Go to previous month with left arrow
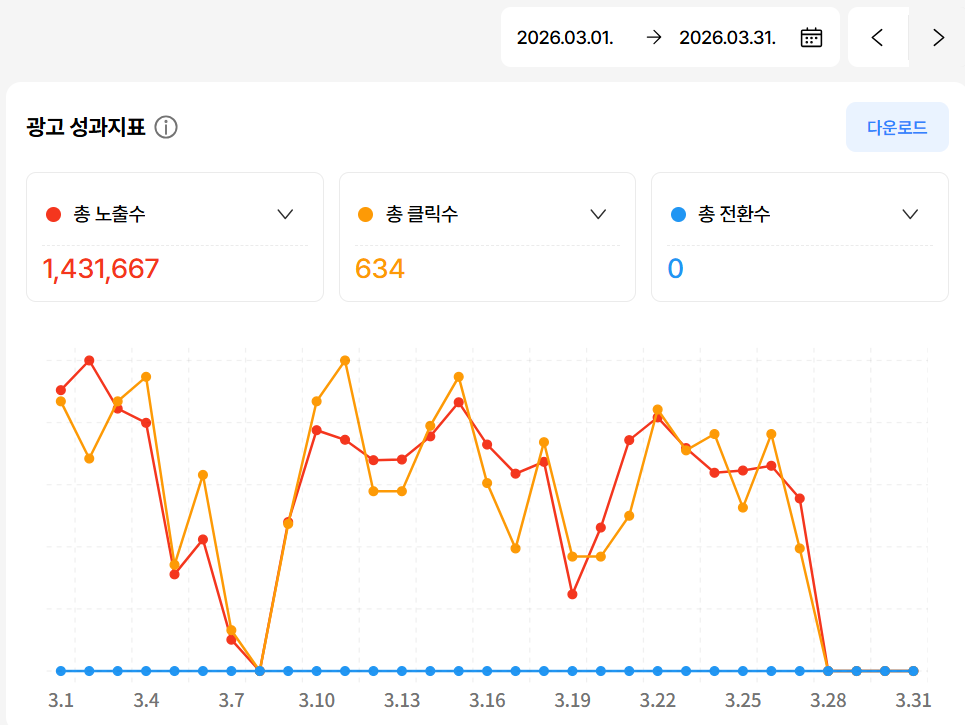Viewport: 965px width, 725px height. pos(878,38)
